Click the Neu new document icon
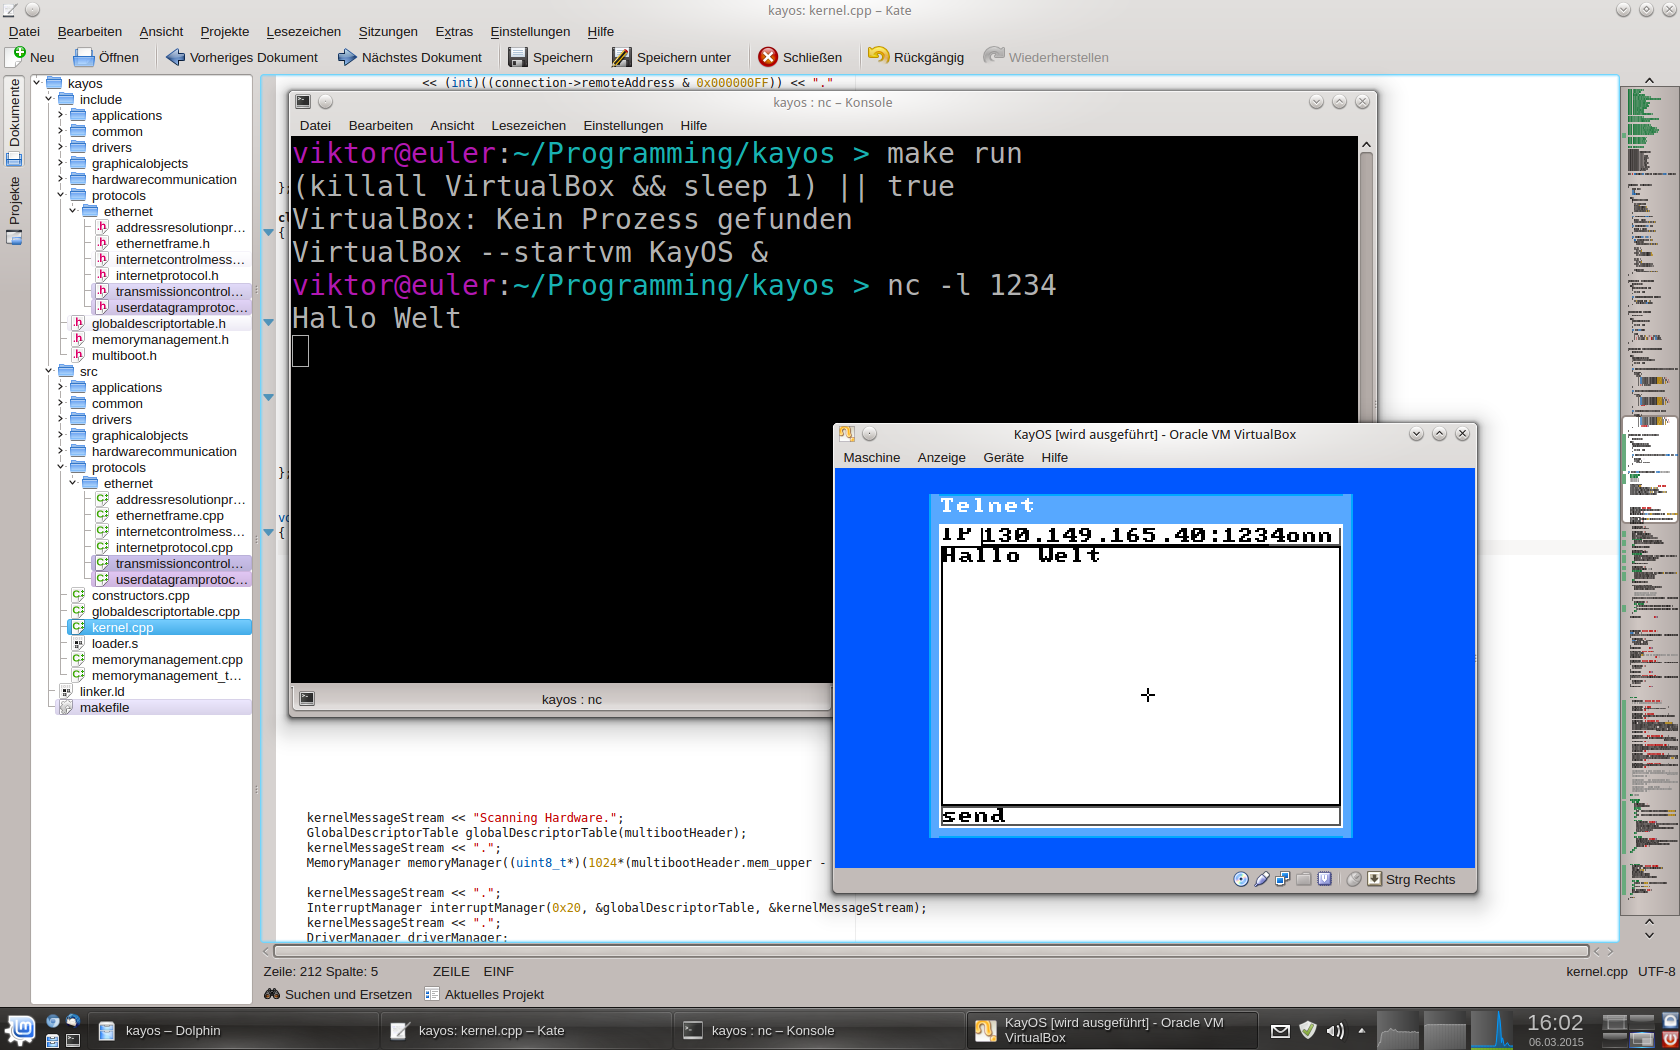1680x1050 pixels. [17, 57]
